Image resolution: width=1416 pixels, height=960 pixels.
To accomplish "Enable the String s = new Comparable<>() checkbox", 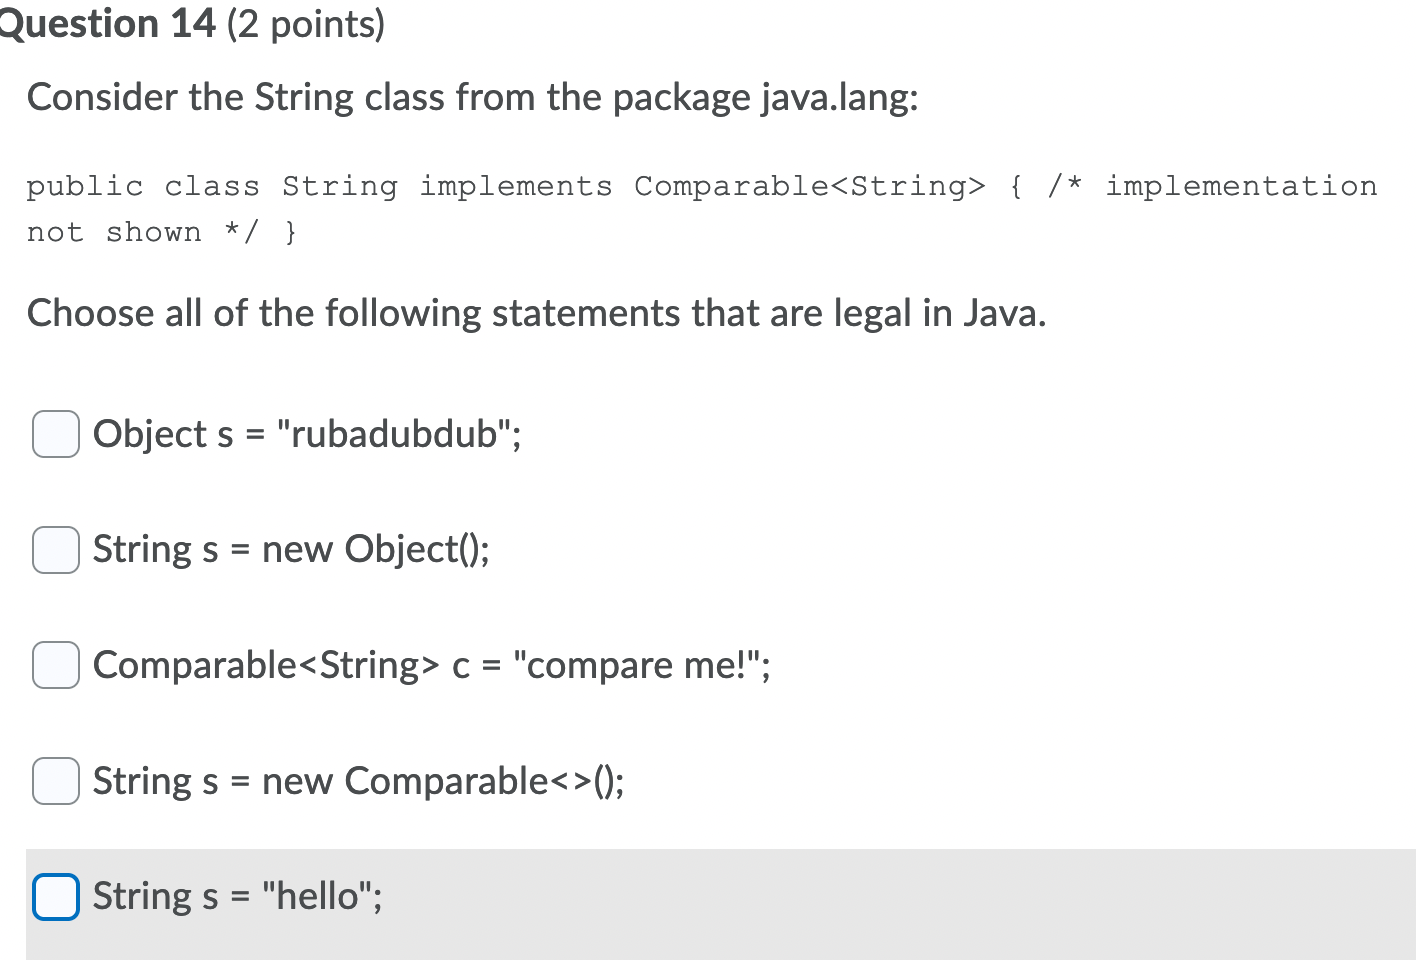I will pyautogui.click(x=56, y=781).
